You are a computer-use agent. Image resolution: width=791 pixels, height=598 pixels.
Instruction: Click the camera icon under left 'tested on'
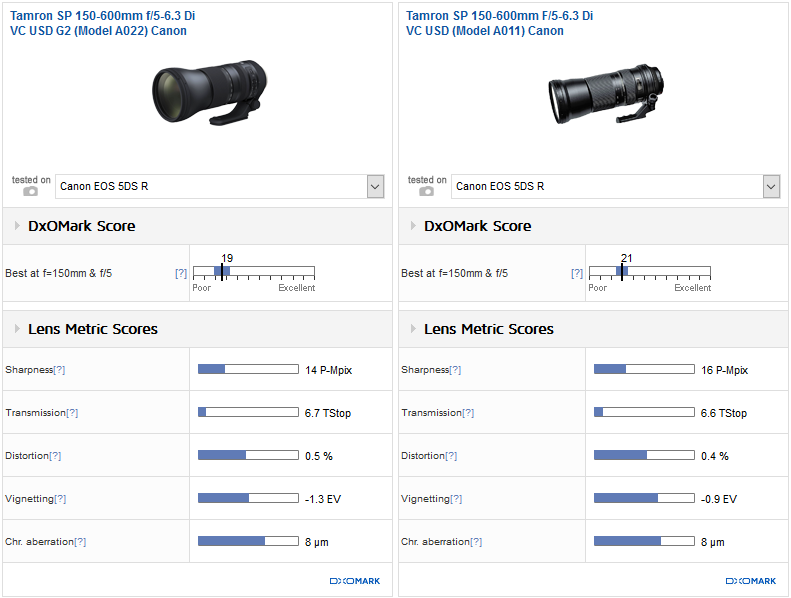[31, 191]
